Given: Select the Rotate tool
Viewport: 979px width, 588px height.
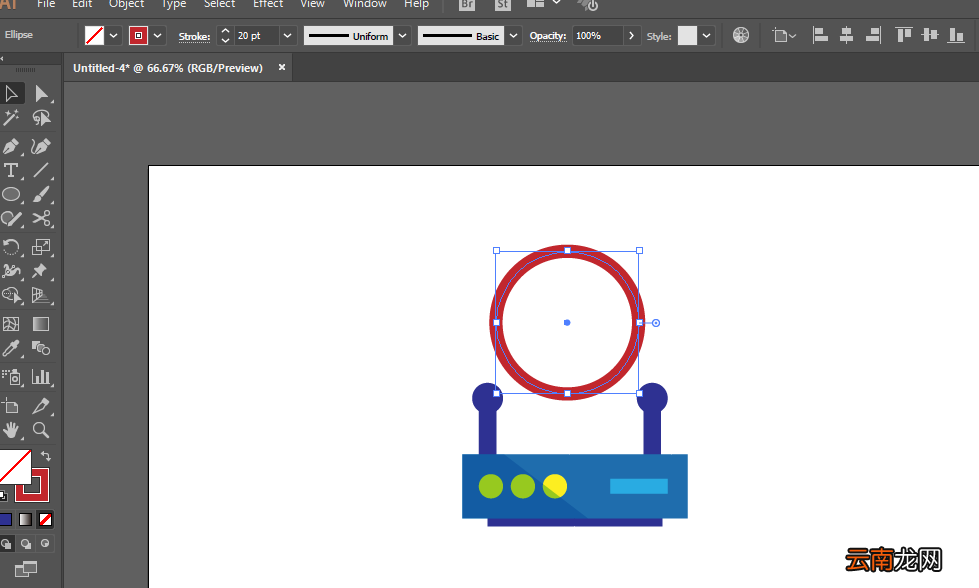Looking at the screenshot, I should pyautogui.click(x=11, y=247).
